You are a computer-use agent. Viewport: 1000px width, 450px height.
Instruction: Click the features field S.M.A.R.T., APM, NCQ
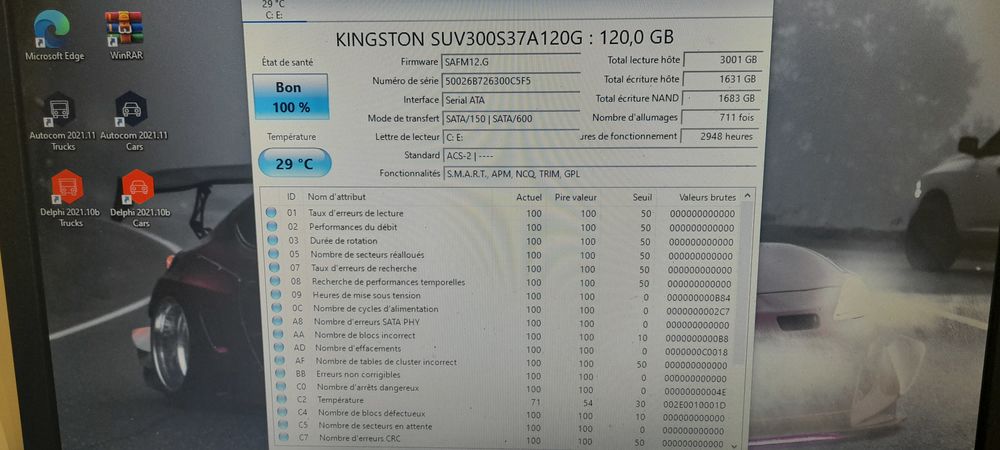(x=600, y=173)
